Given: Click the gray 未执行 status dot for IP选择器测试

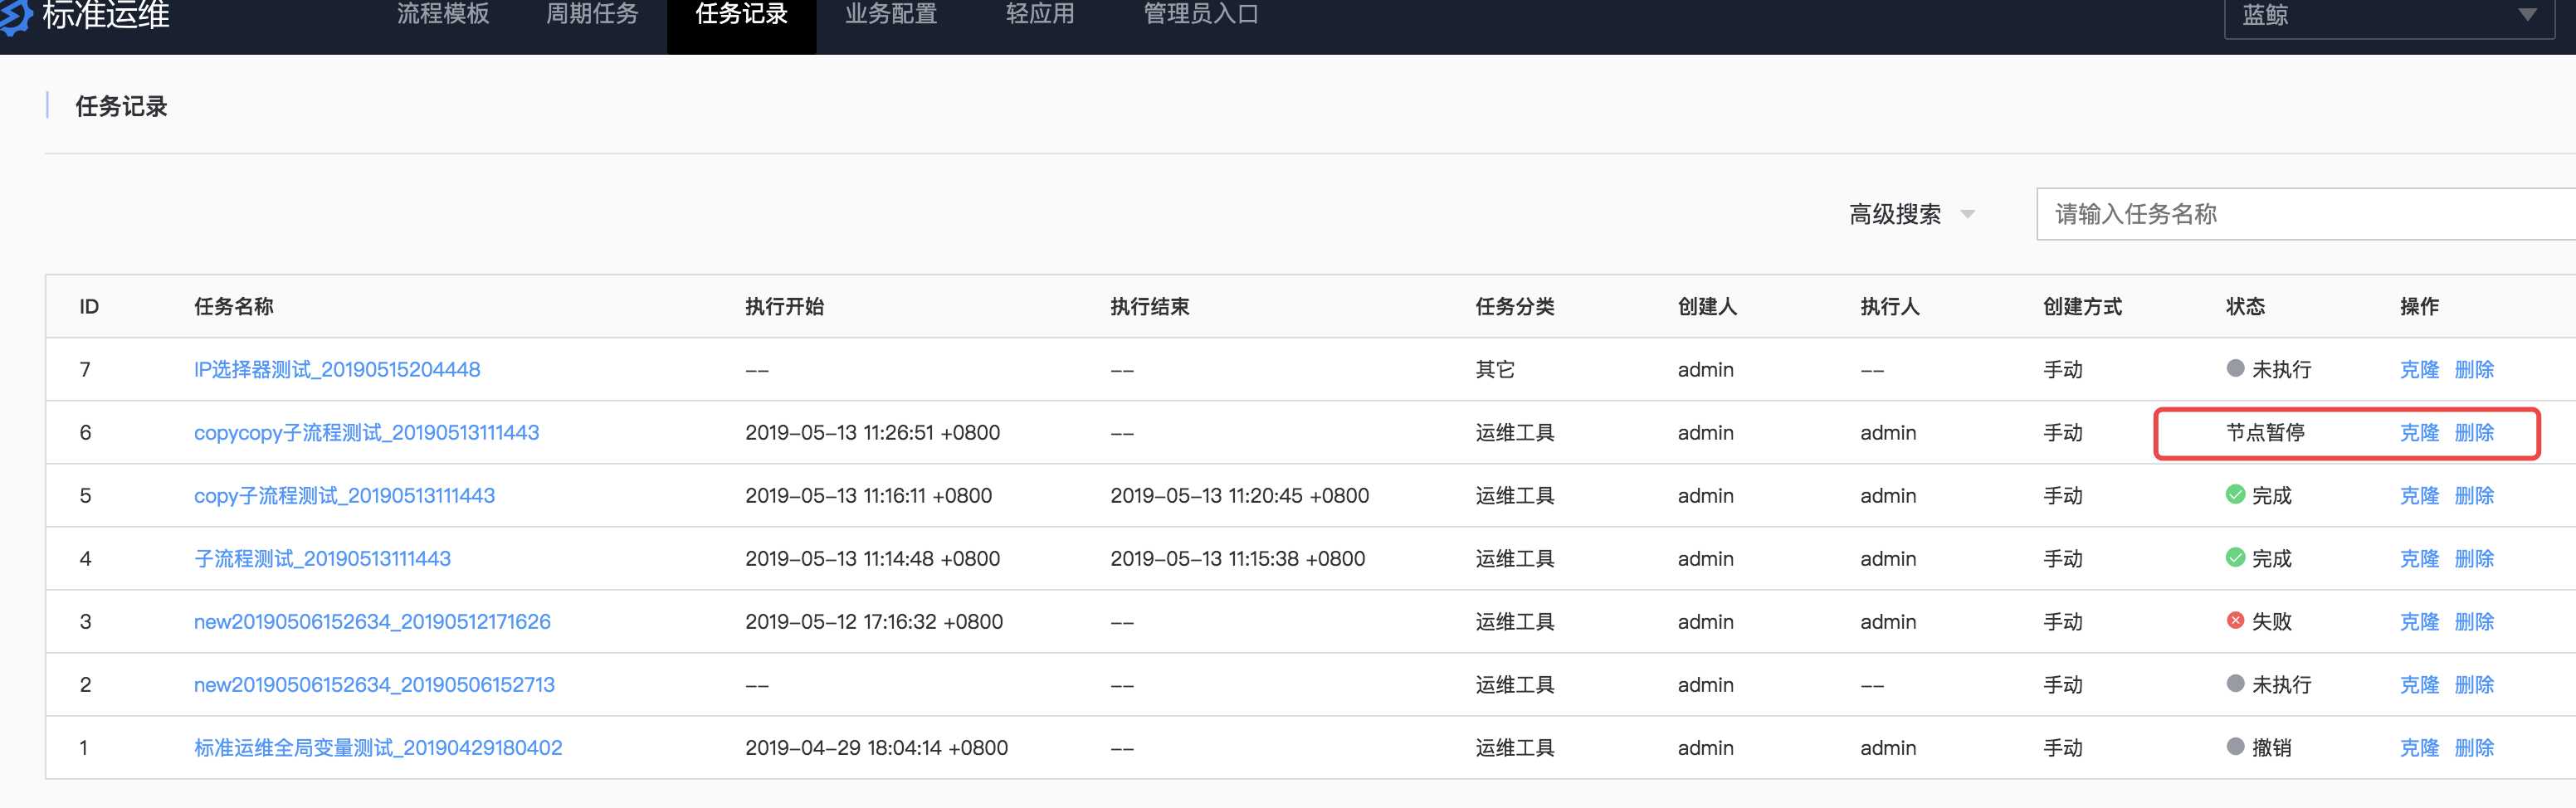Looking at the screenshot, I should tap(2236, 369).
